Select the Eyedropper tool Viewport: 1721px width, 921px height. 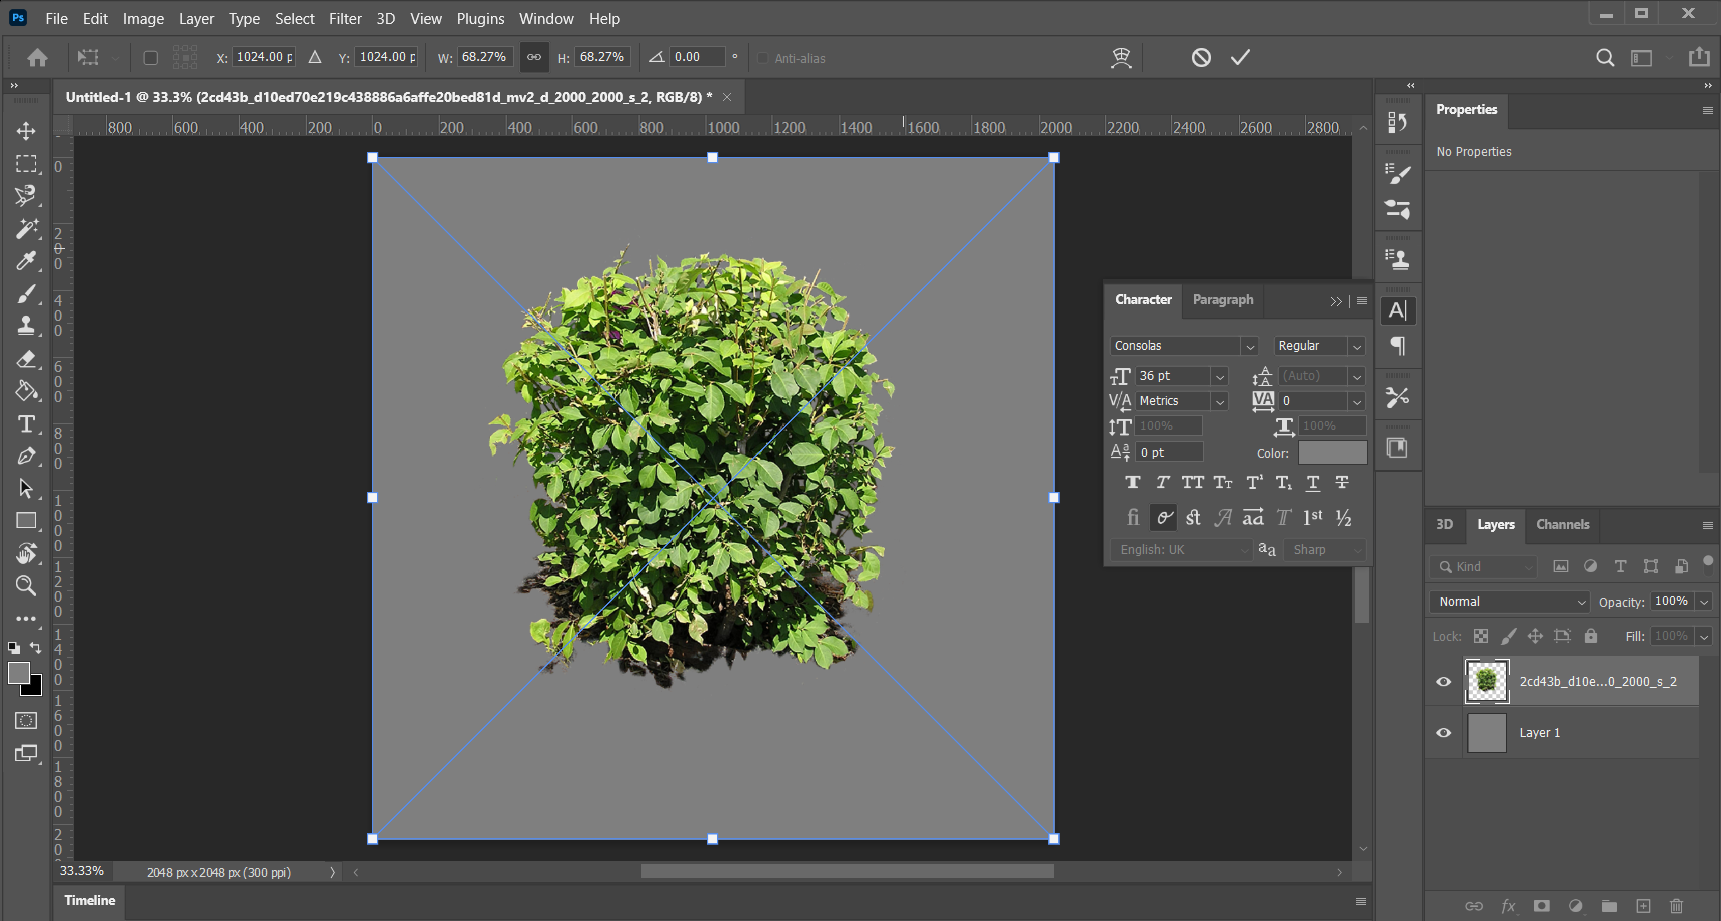pos(26,261)
